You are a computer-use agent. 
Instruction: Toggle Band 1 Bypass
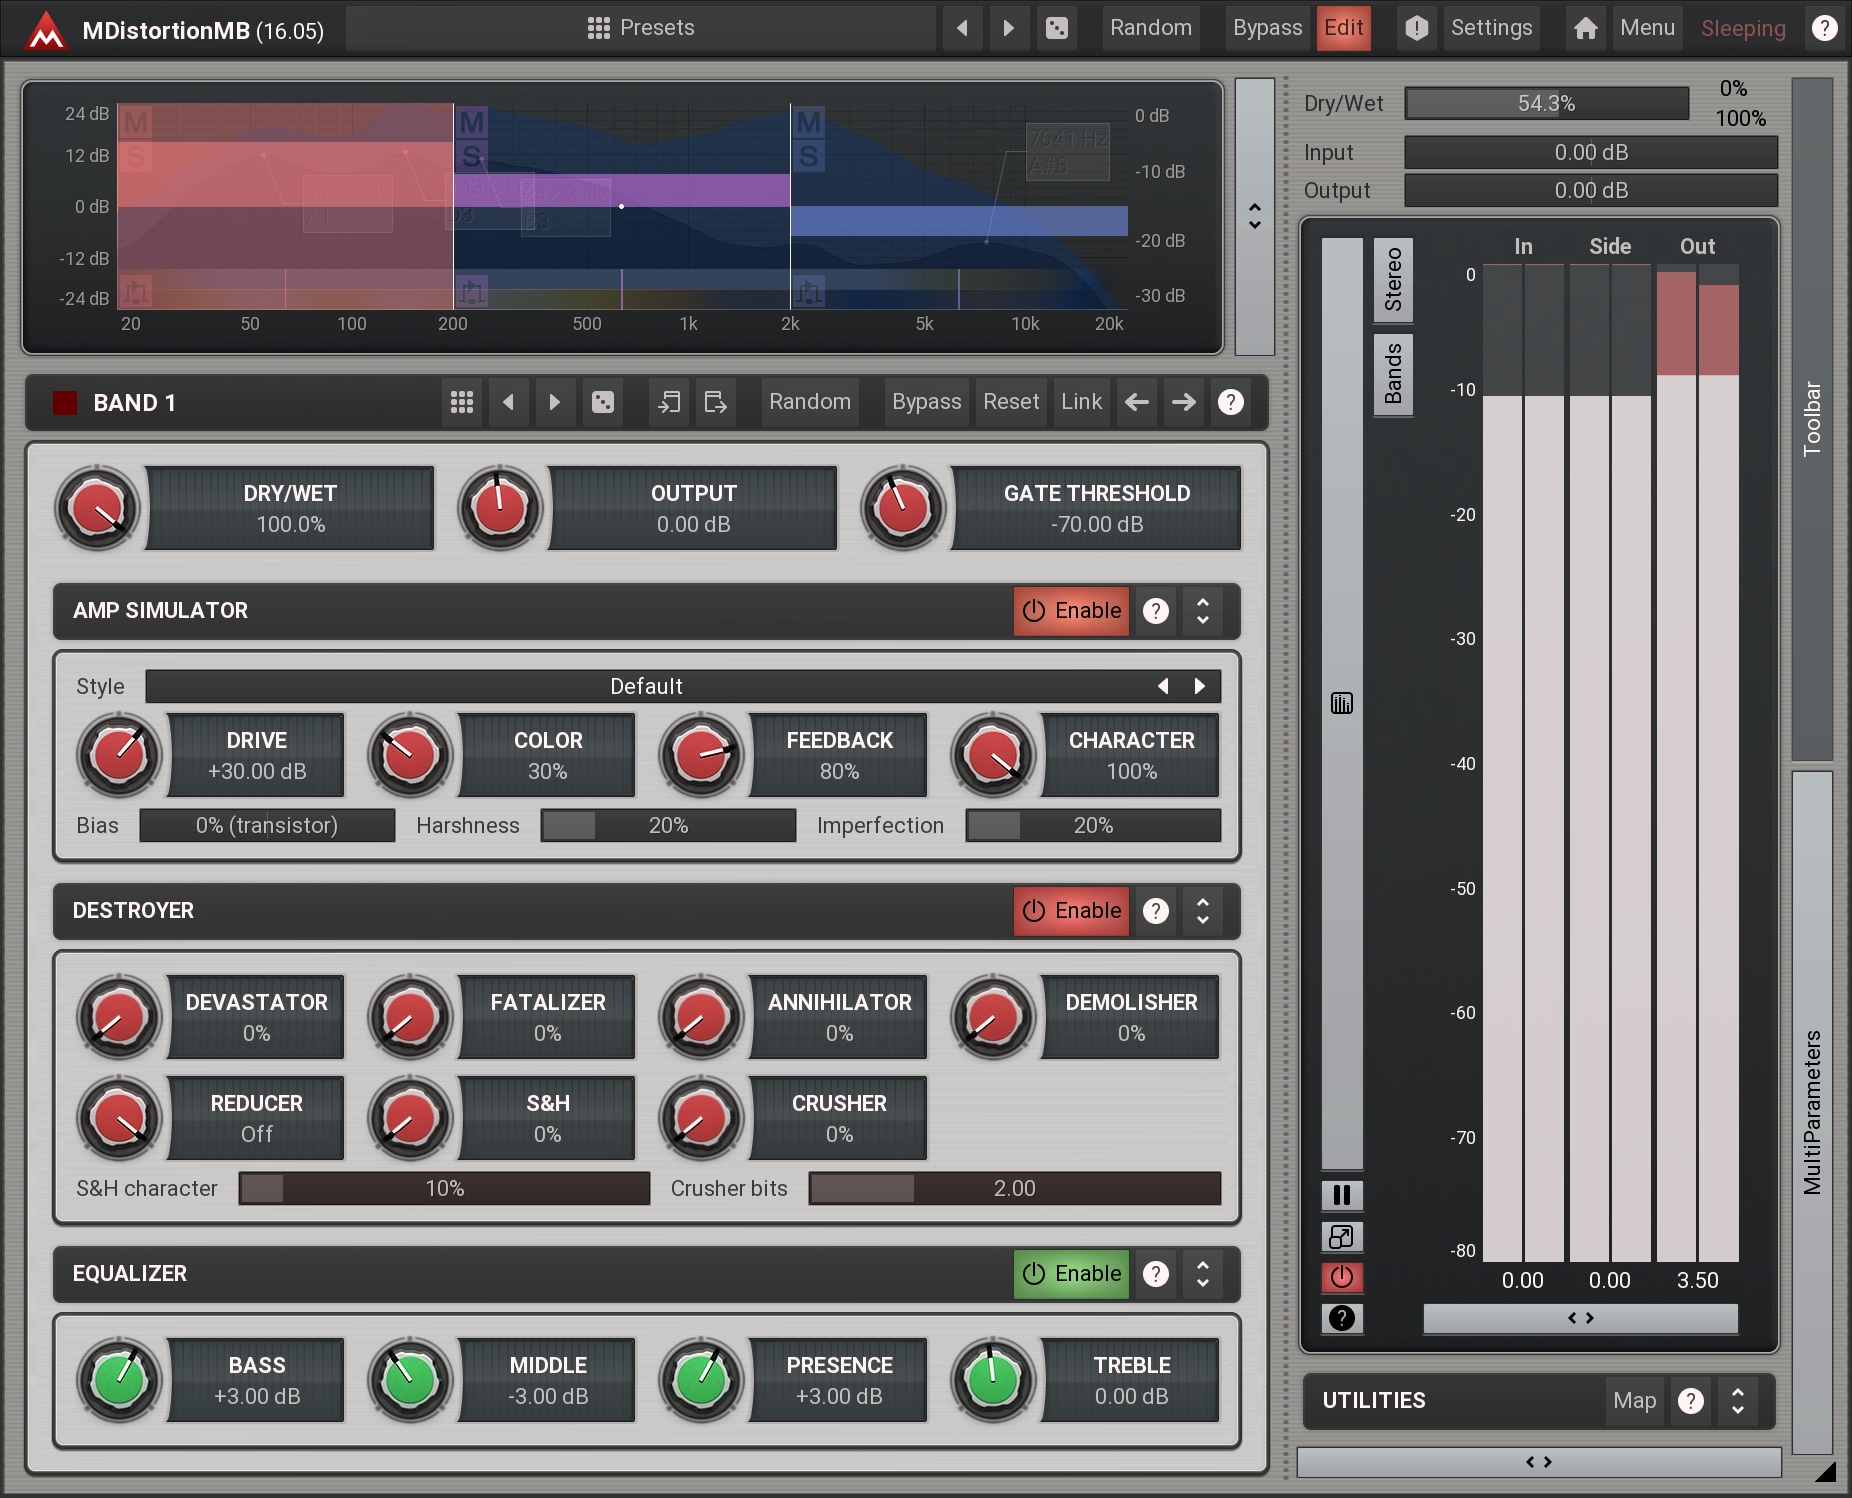[926, 402]
